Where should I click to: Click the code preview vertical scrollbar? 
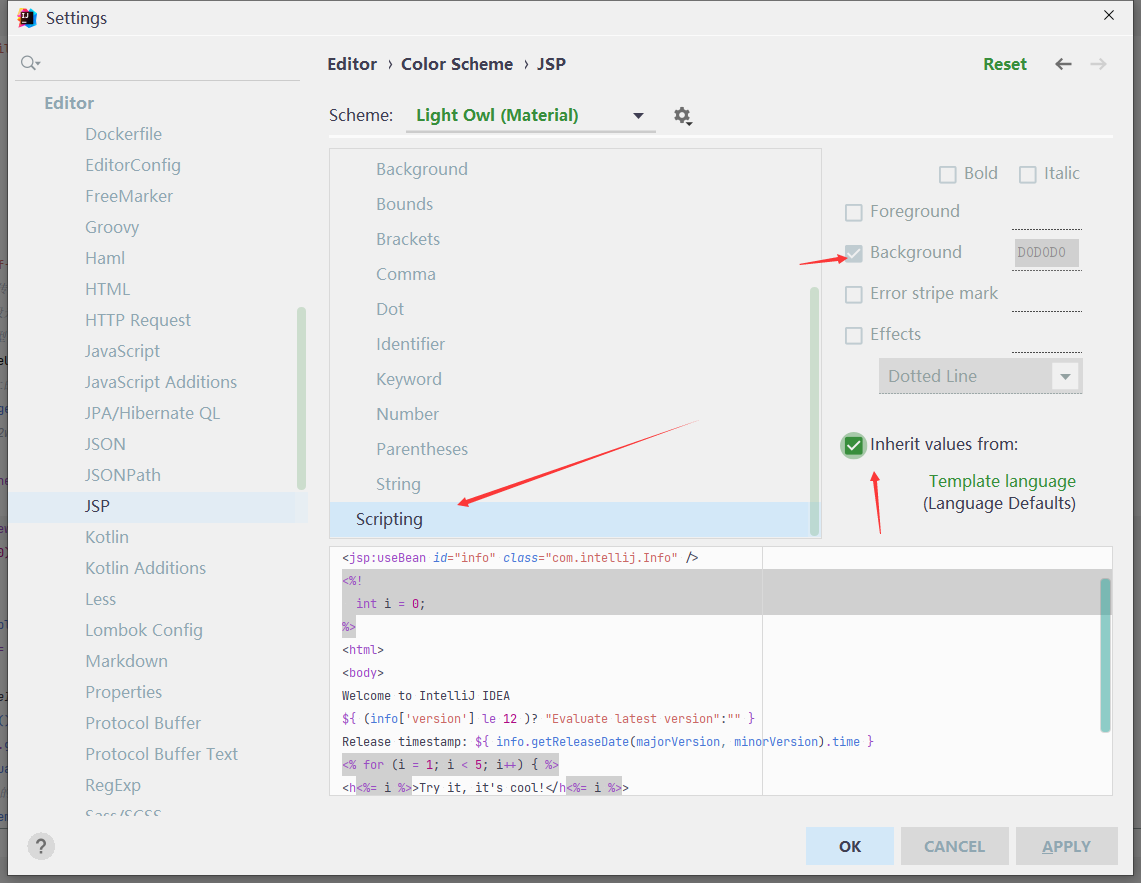click(x=1105, y=654)
